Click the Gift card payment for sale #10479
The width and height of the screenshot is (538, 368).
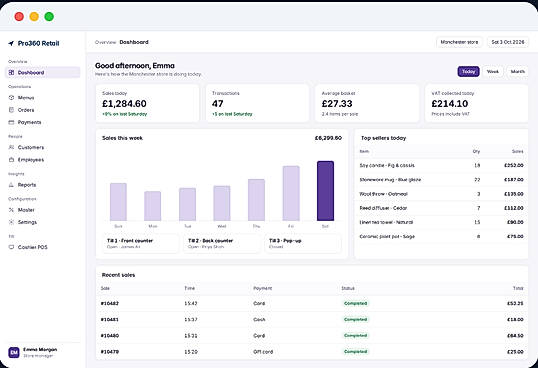[x=263, y=352]
